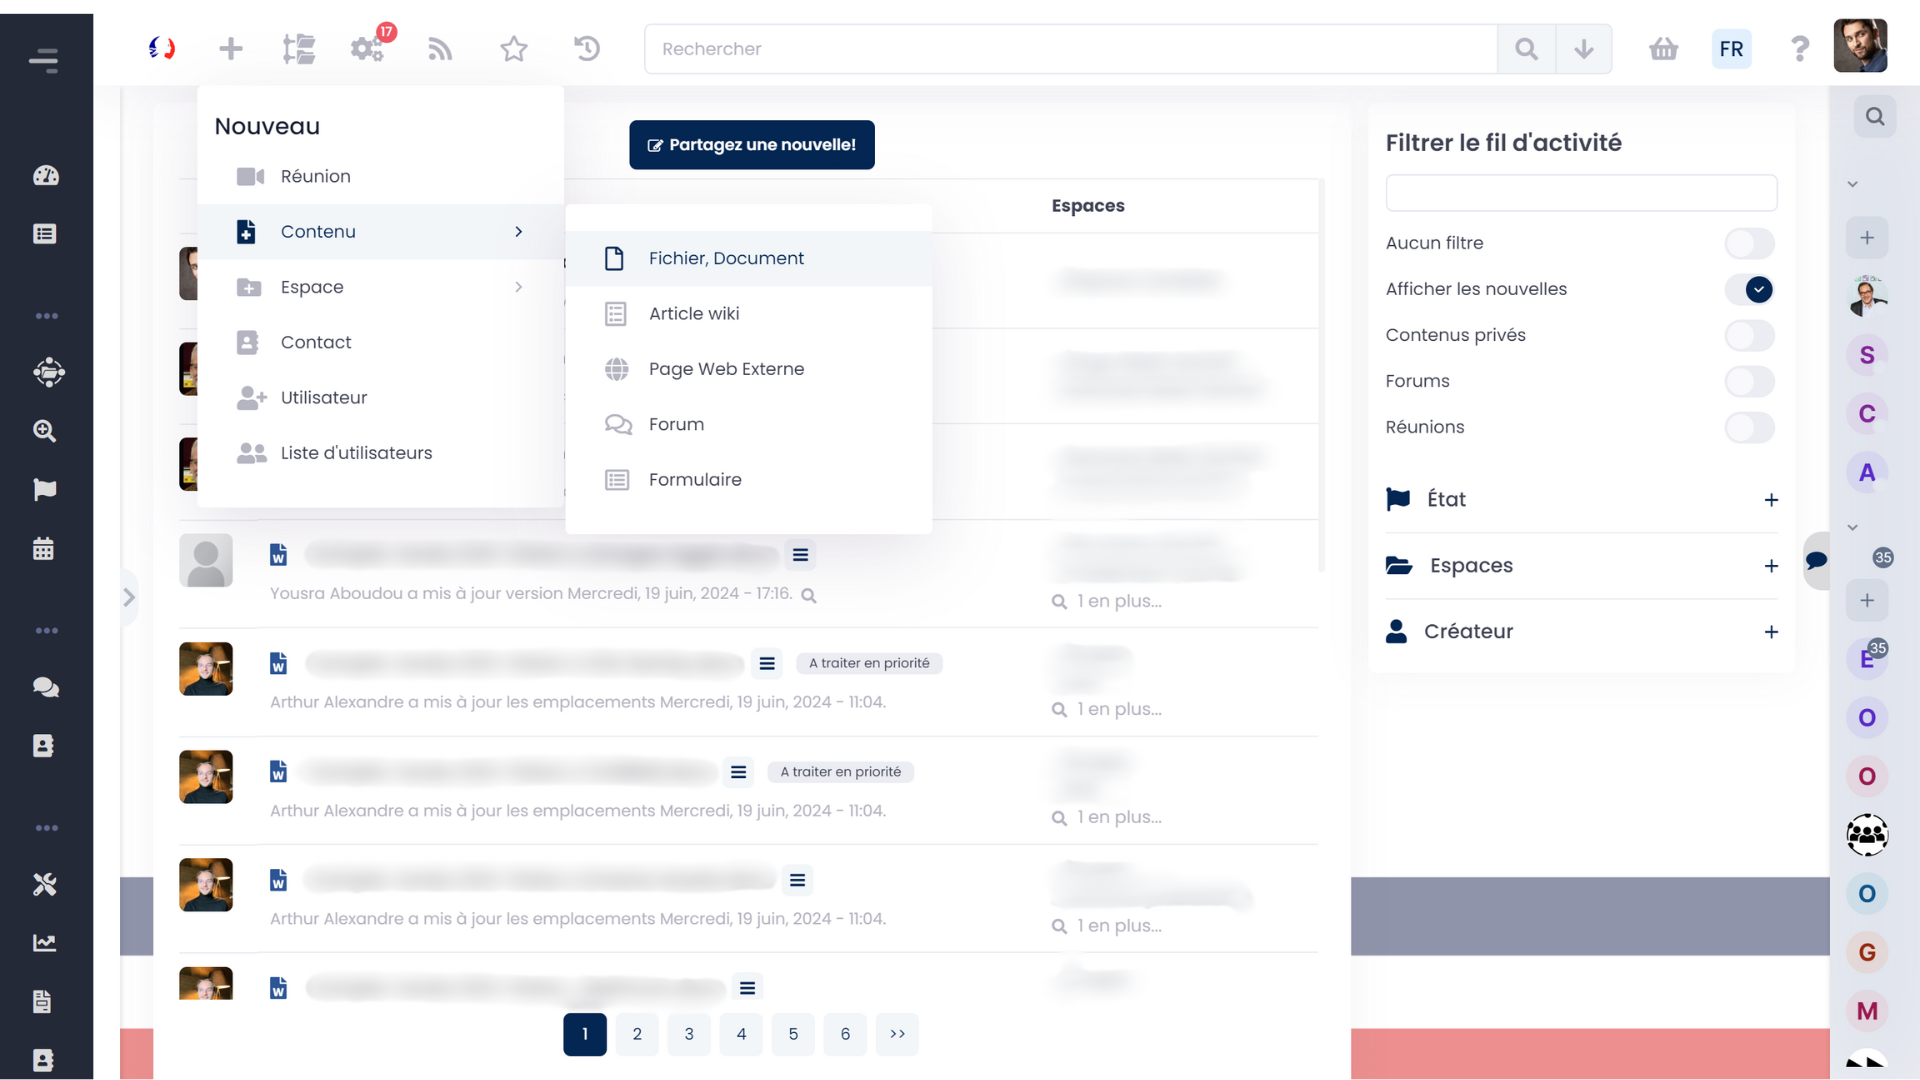Expand the Espace submenu arrow
Image resolution: width=1920 pixels, height=1080 pixels.
pos(518,287)
